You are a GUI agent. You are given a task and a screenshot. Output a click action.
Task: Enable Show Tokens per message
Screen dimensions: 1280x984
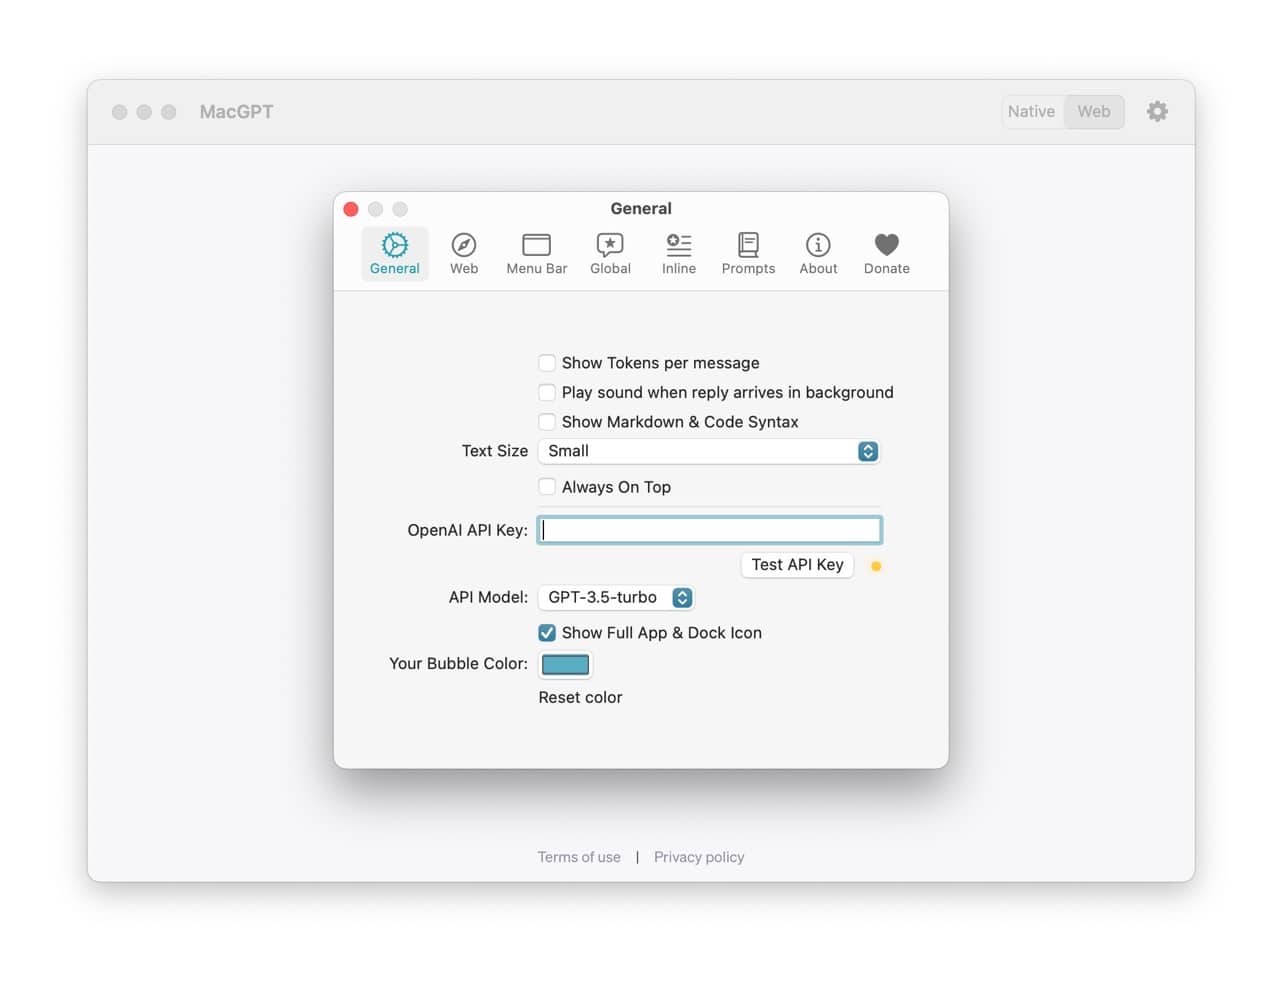tap(547, 363)
